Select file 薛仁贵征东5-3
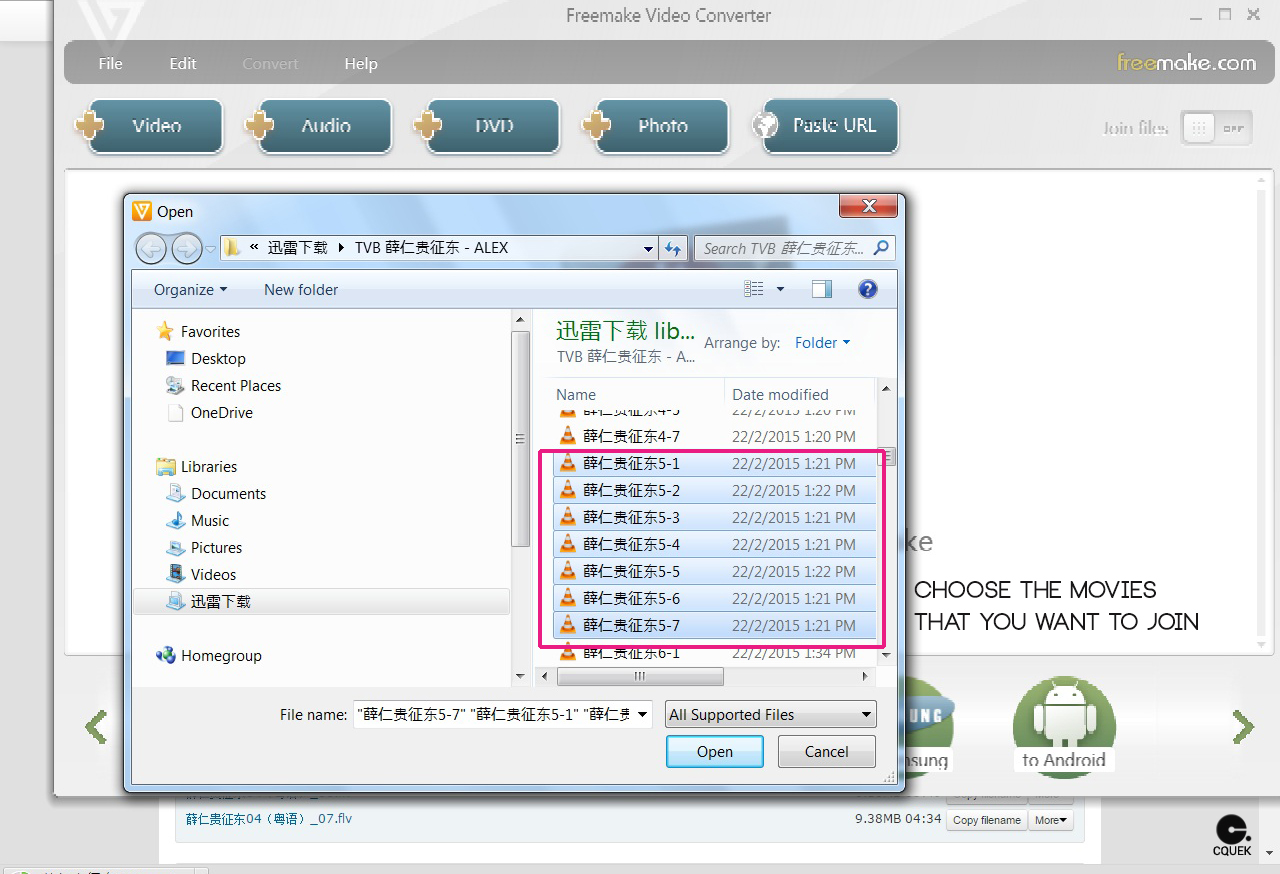The image size is (1280, 874). coord(715,518)
